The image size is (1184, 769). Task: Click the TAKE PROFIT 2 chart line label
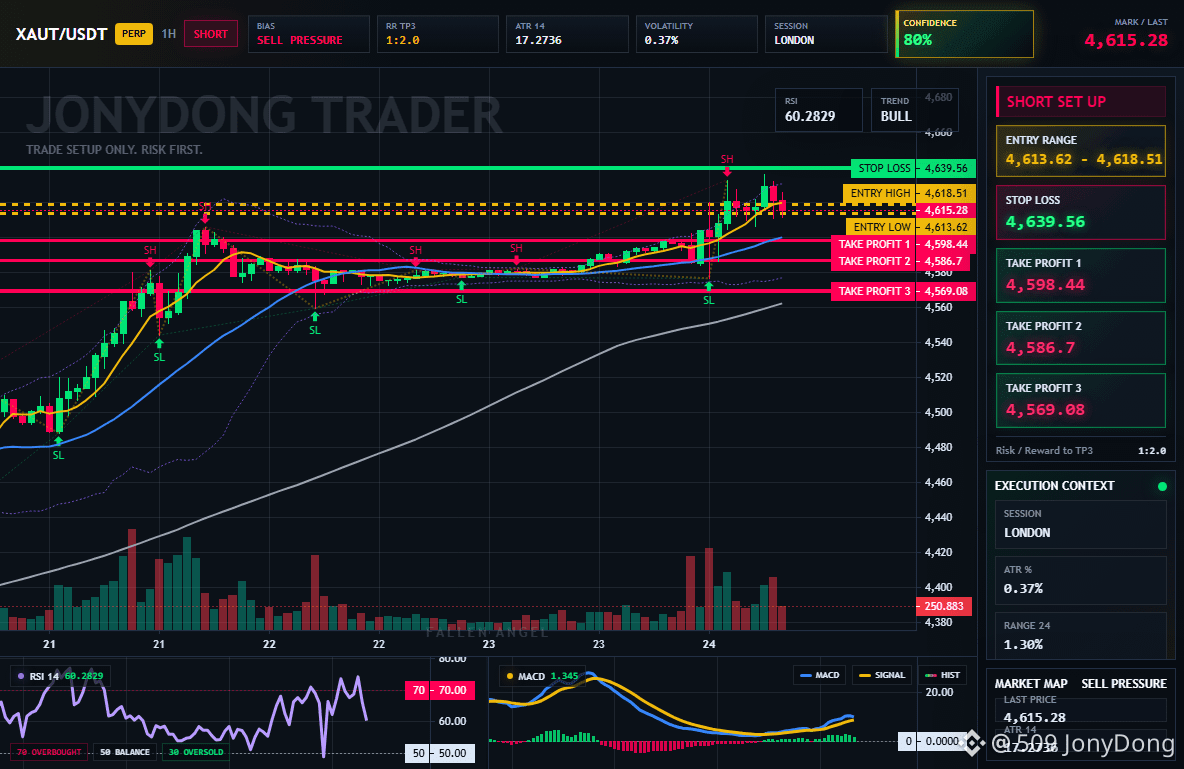coord(874,261)
